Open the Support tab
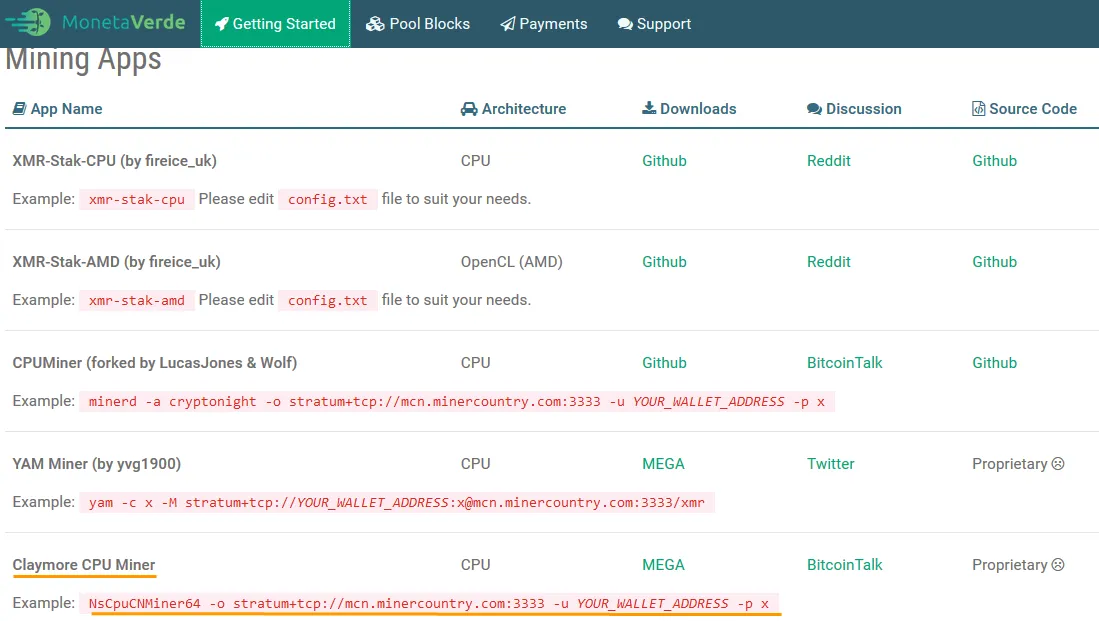Viewport: 1099px width, 621px height. point(655,24)
